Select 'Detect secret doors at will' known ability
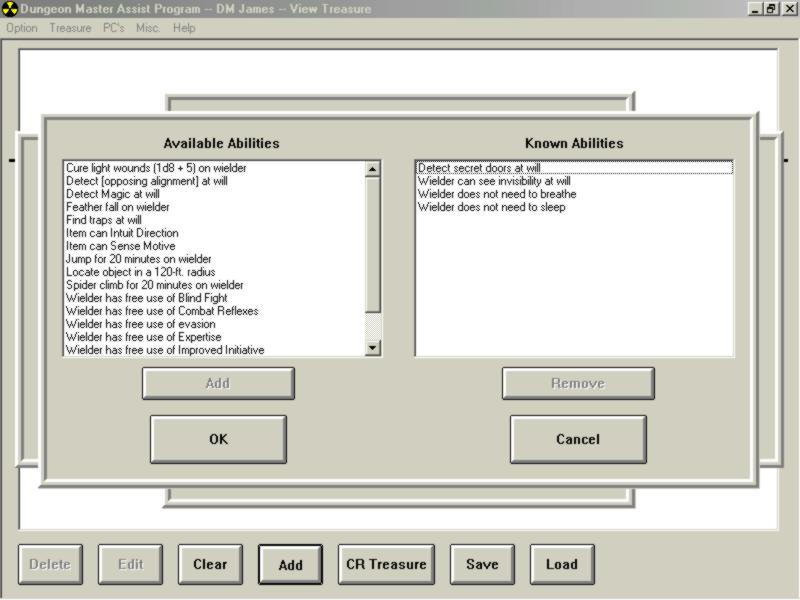 point(479,168)
